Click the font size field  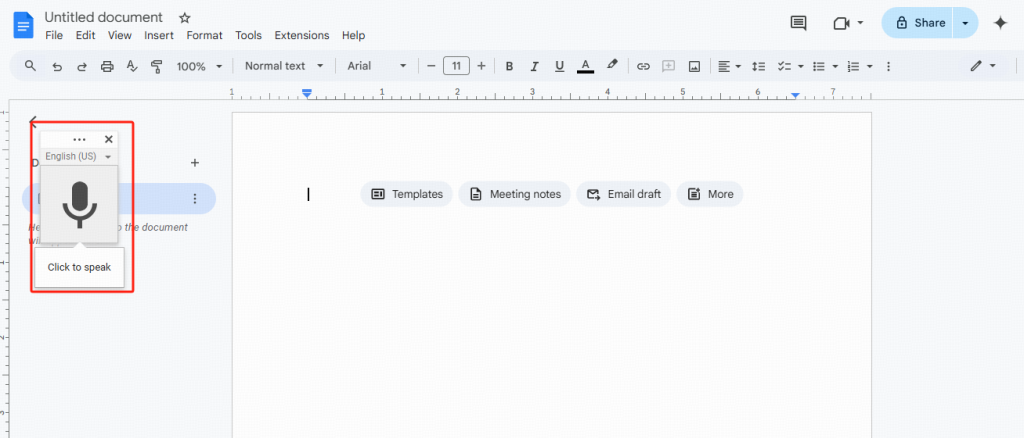[456, 66]
